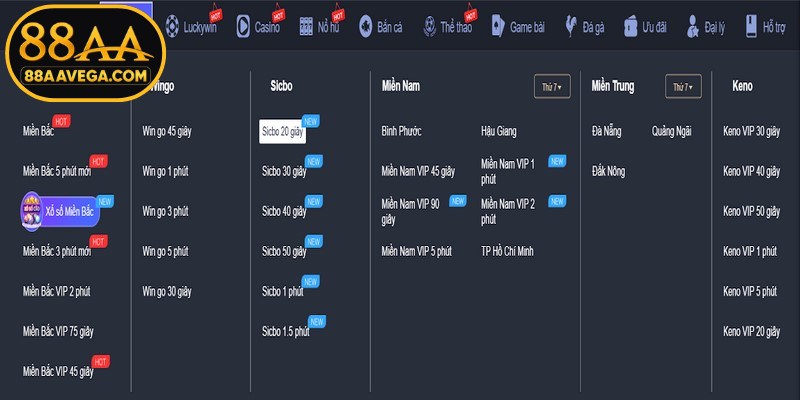Screen dimensions: 800x400
Task: Select the Đà Nẵng lottery link
Action: pyautogui.click(x=608, y=131)
